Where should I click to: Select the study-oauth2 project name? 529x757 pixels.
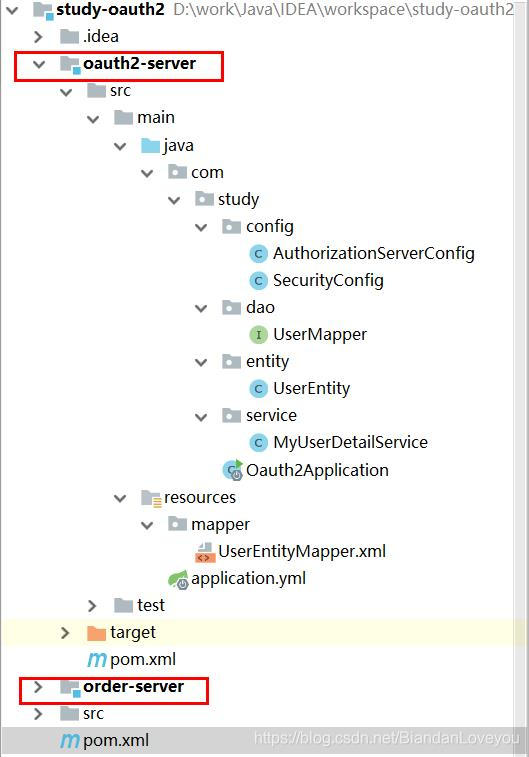[x=110, y=9]
